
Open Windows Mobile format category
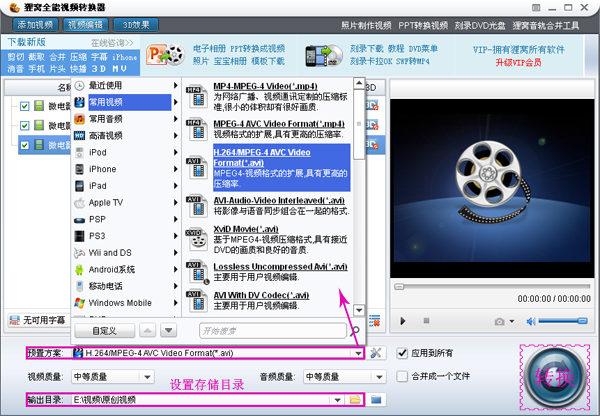(x=126, y=303)
